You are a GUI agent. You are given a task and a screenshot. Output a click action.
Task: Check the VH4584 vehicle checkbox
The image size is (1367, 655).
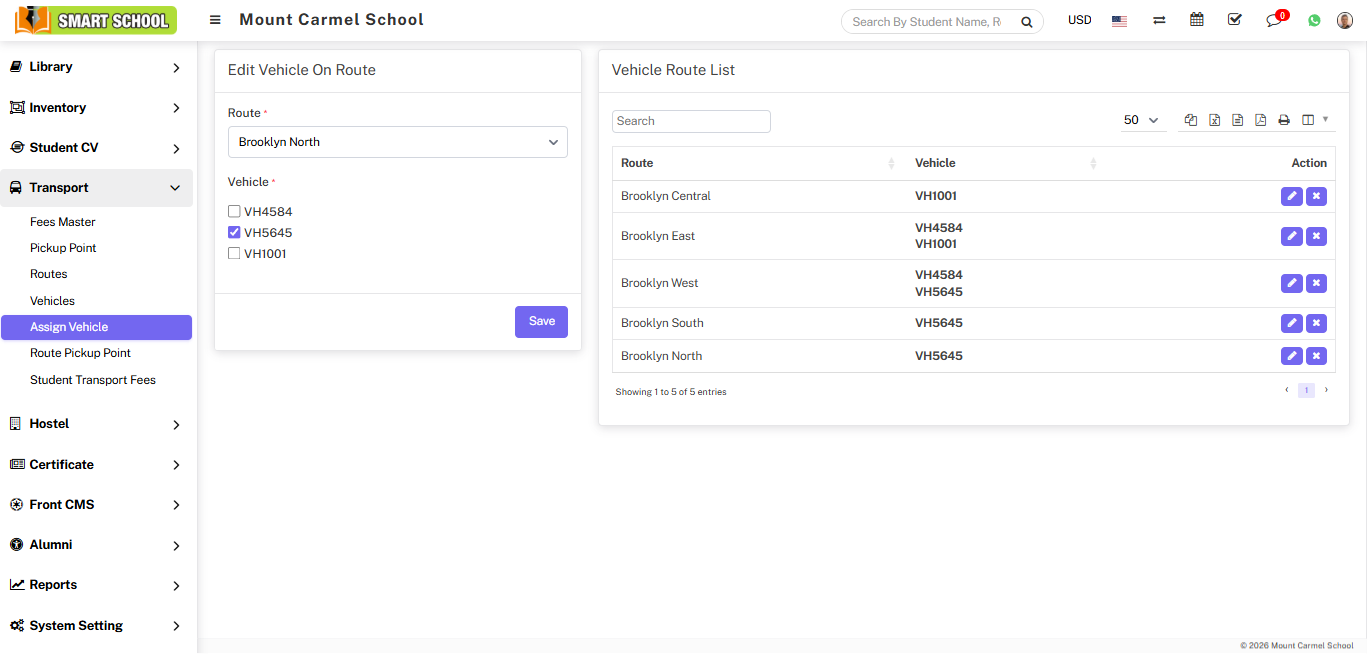point(234,212)
